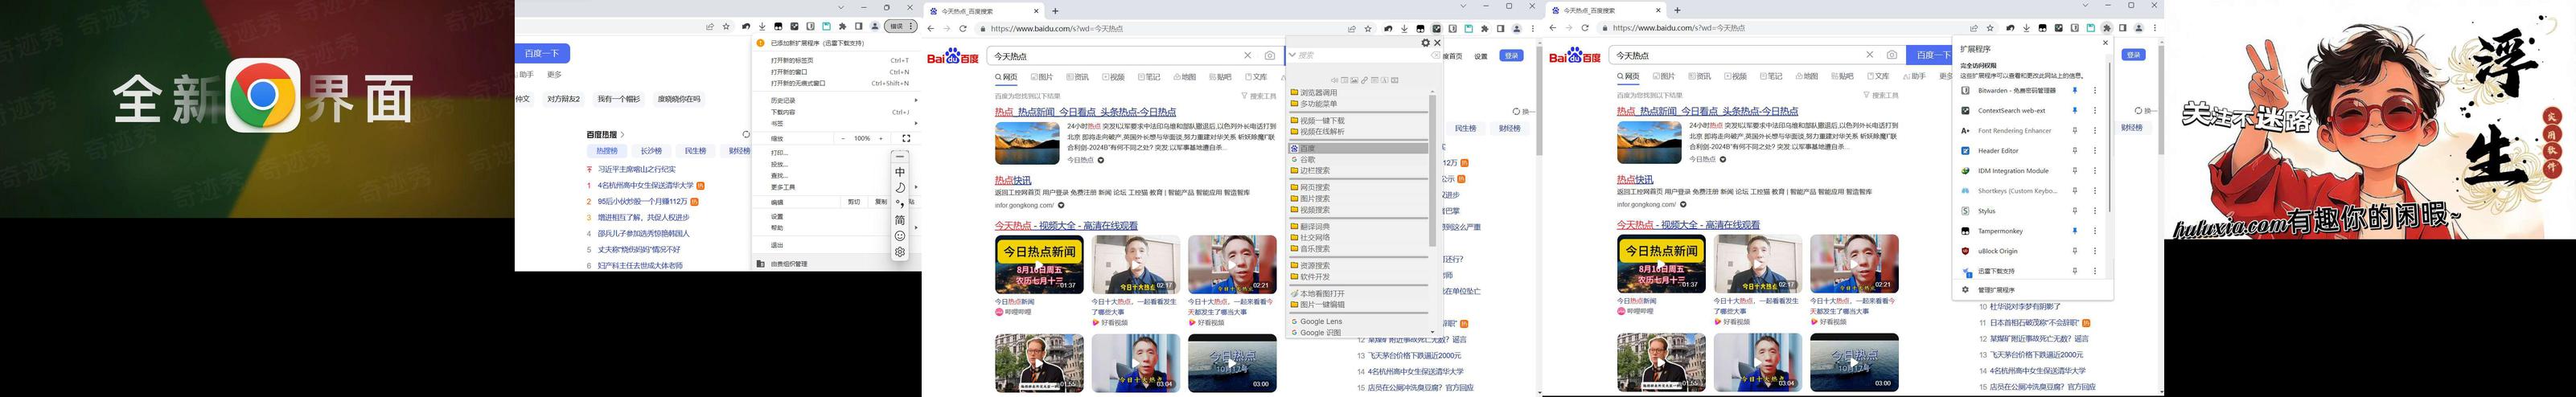Image resolution: width=2576 pixels, height=397 pixels.
Task: Open ContextSearch panel settings gear
Action: tap(1426, 43)
